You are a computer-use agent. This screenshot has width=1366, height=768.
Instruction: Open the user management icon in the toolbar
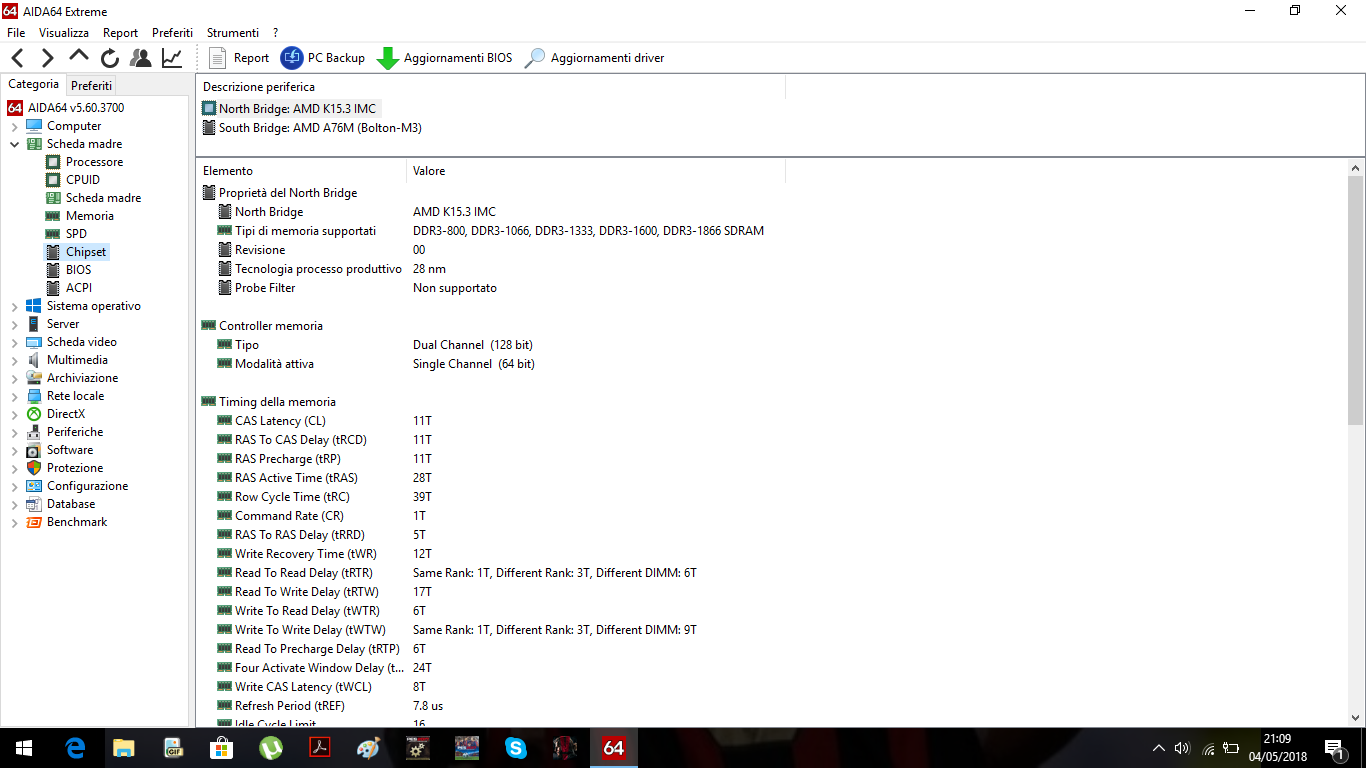(141, 58)
